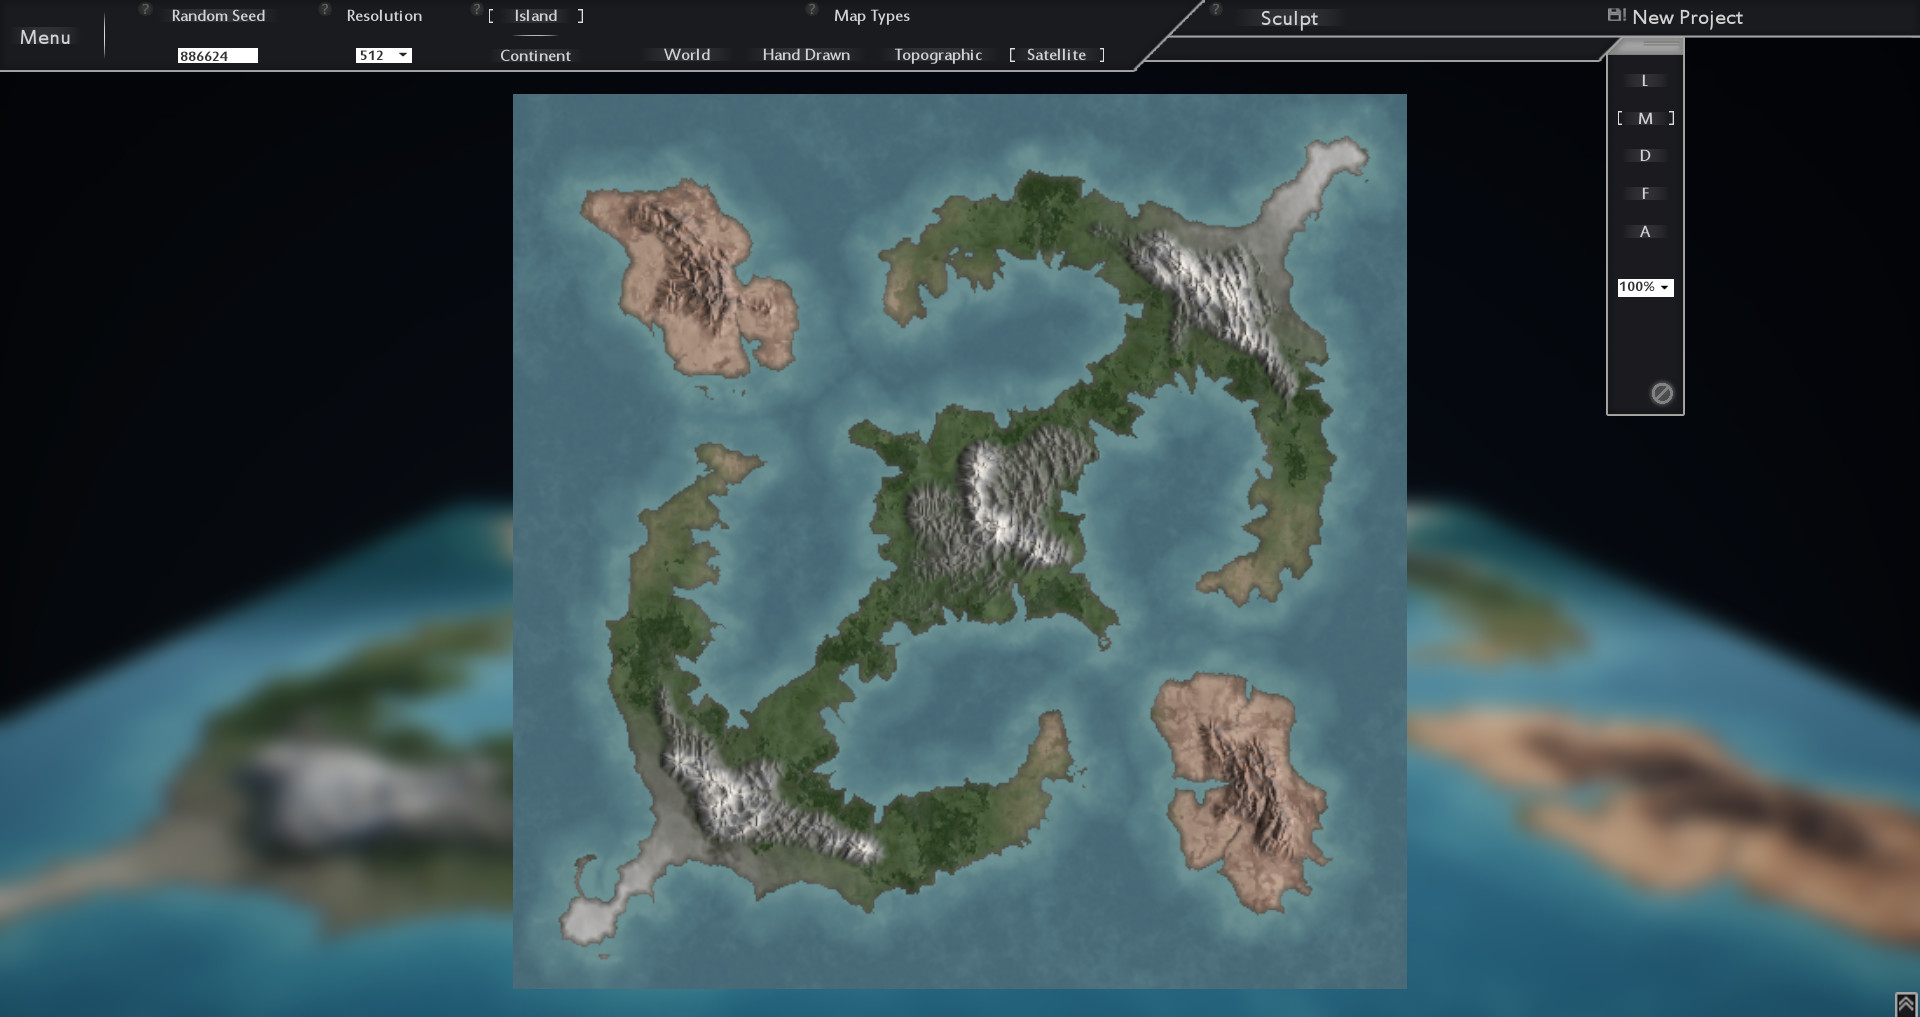
Task: Select the M sculpt brush
Action: (x=1644, y=118)
